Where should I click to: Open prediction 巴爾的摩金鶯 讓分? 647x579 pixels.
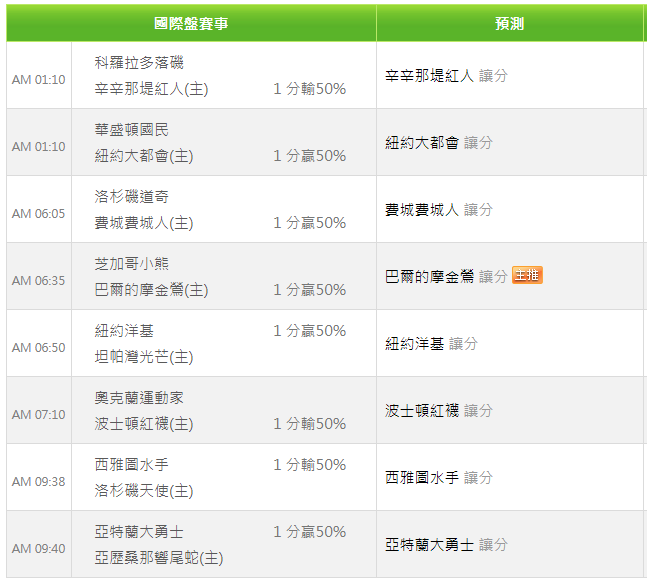446,277
